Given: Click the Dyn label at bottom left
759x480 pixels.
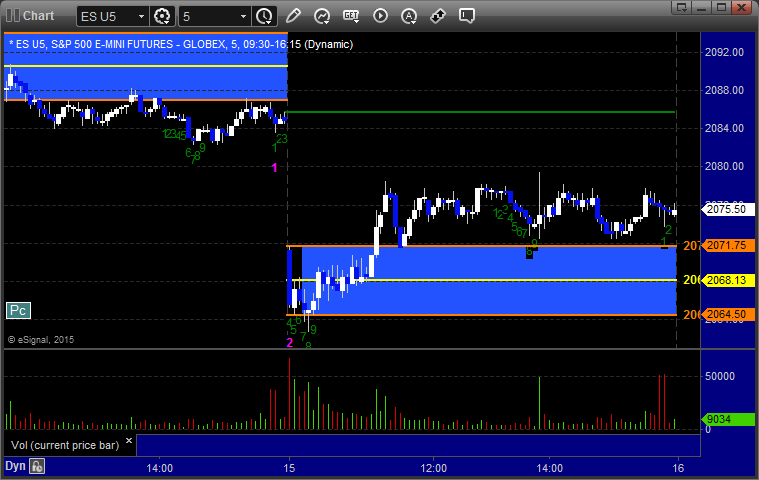Looking at the screenshot, I should pyautogui.click(x=15, y=466).
